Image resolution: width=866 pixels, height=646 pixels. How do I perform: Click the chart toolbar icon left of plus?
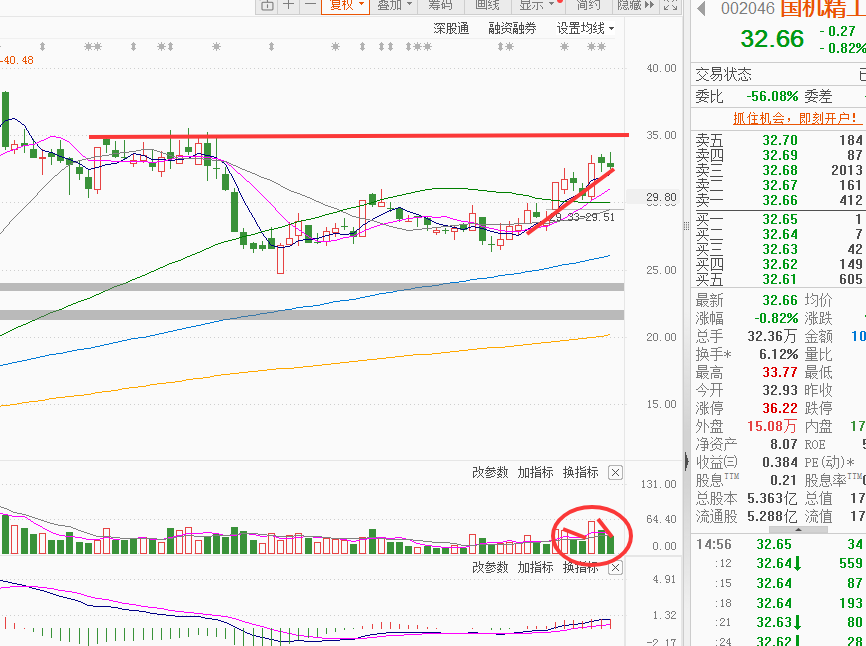(267, 6)
